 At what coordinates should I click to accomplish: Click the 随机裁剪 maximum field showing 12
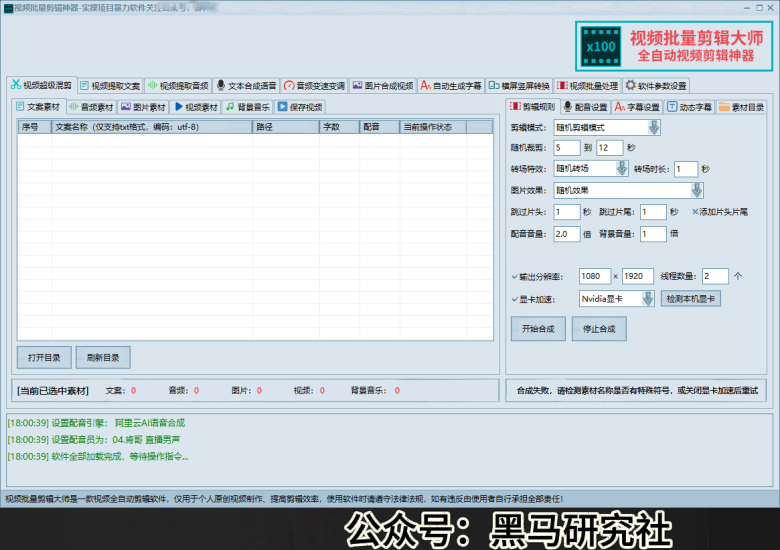(609, 148)
